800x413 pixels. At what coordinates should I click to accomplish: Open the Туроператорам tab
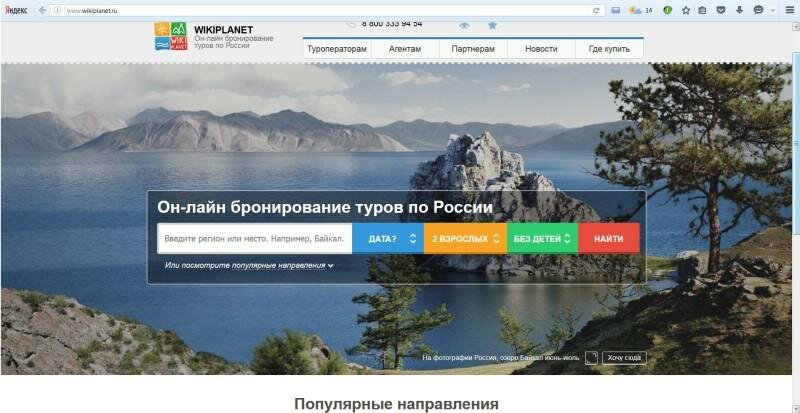click(x=337, y=49)
